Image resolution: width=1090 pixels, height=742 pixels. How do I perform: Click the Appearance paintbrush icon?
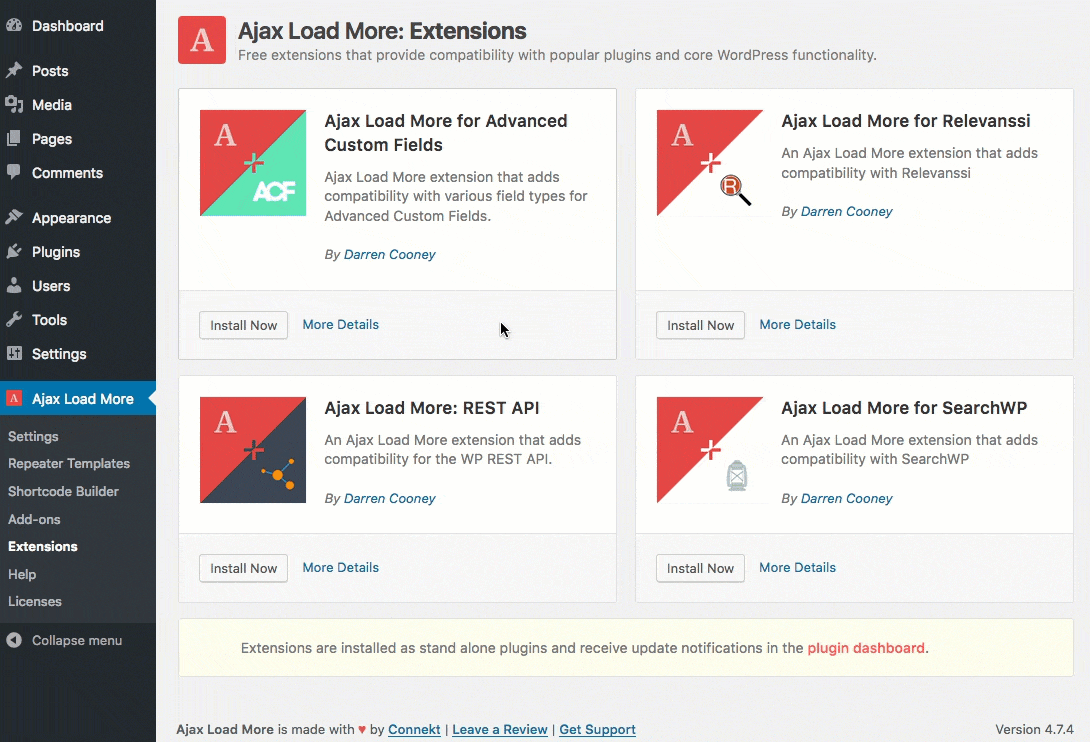click(14, 217)
